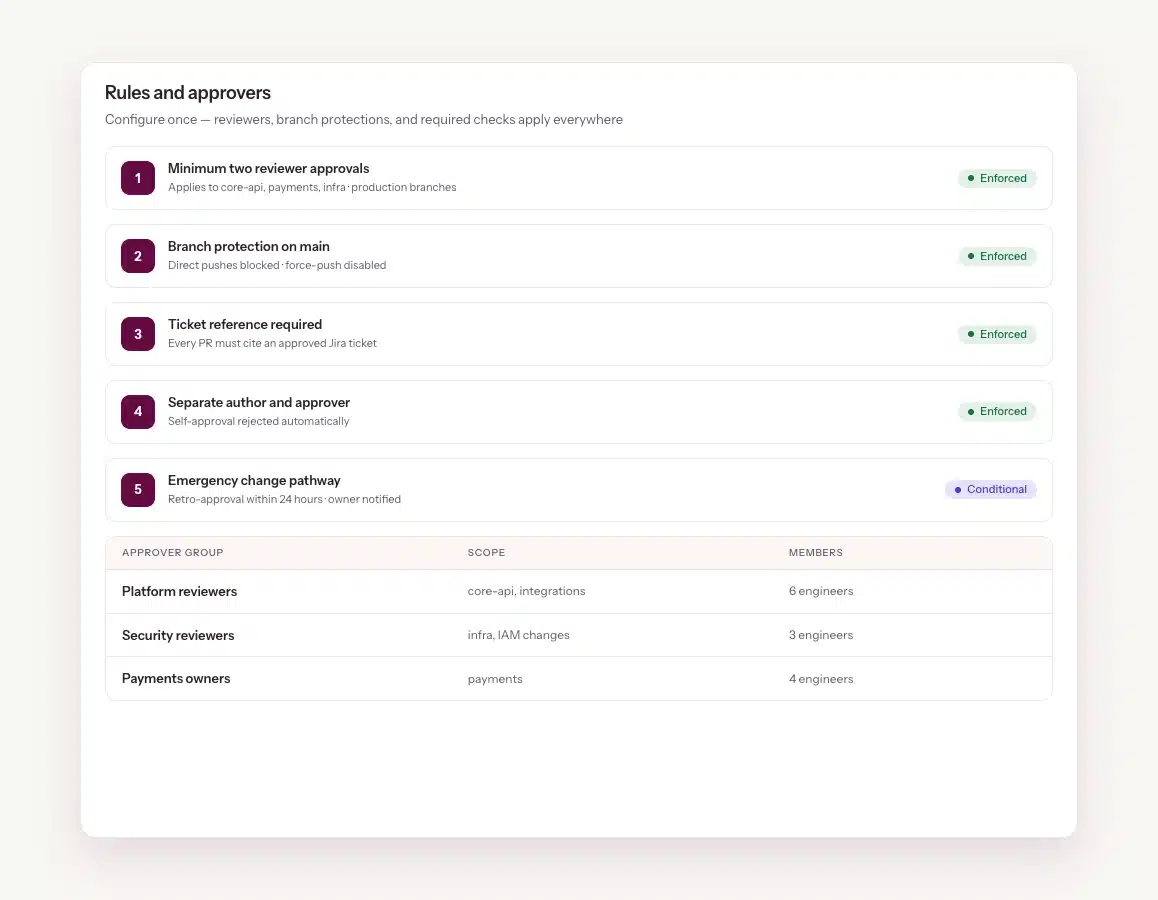Select the Ticket reference required title
The height and width of the screenshot is (900, 1158).
[x=244, y=324]
